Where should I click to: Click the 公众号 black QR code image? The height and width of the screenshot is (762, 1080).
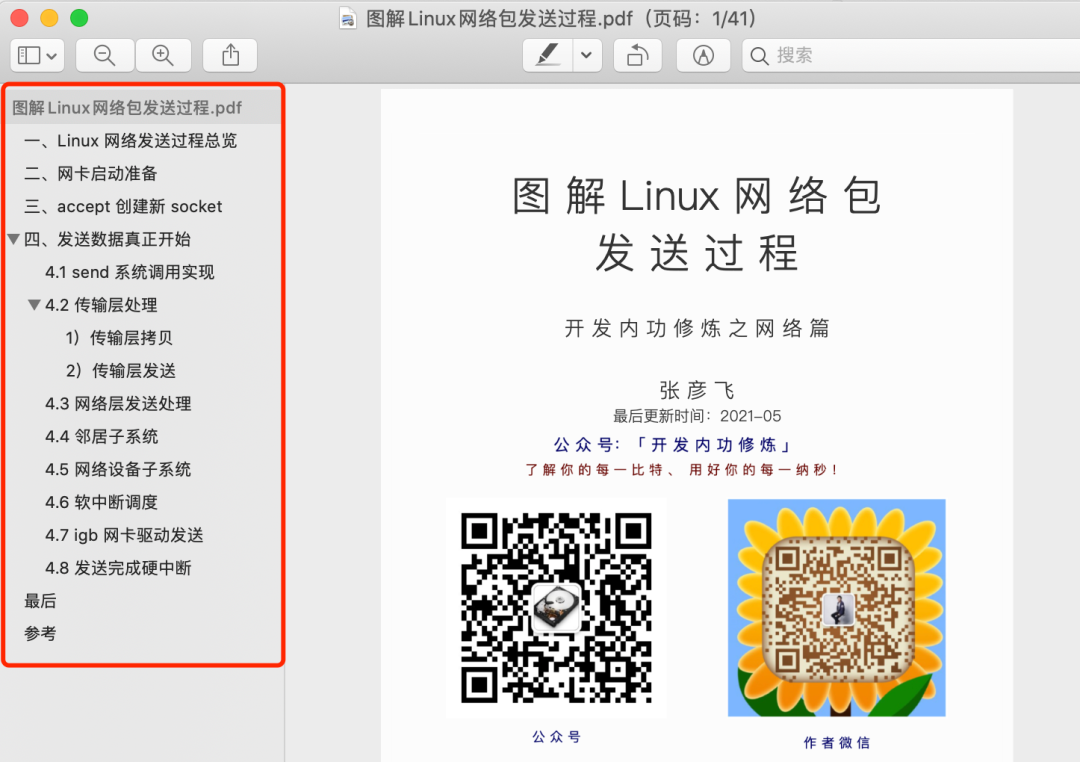(x=557, y=608)
